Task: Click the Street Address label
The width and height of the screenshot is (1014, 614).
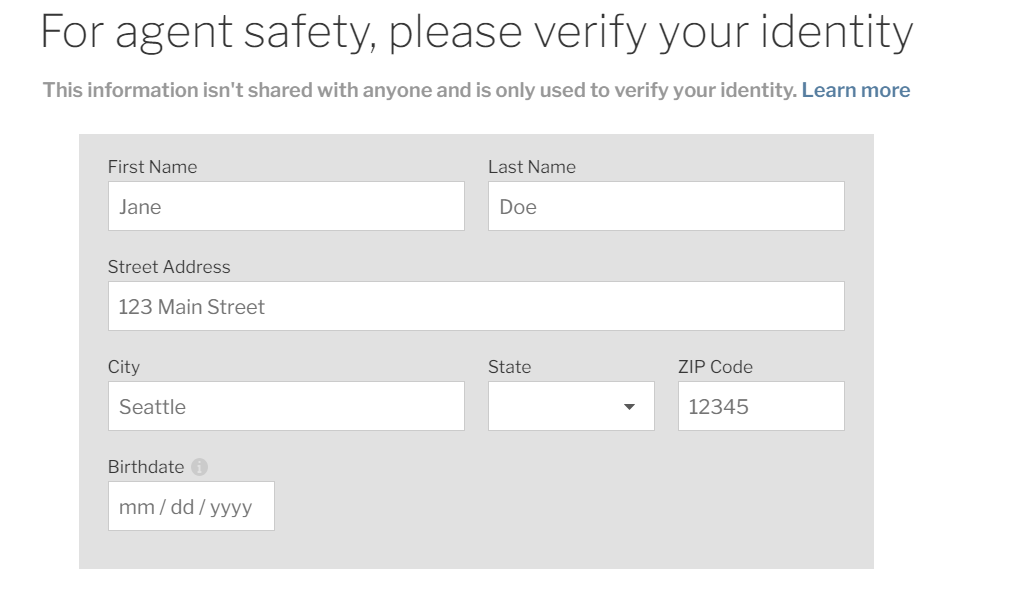Action: (x=169, y=267)
